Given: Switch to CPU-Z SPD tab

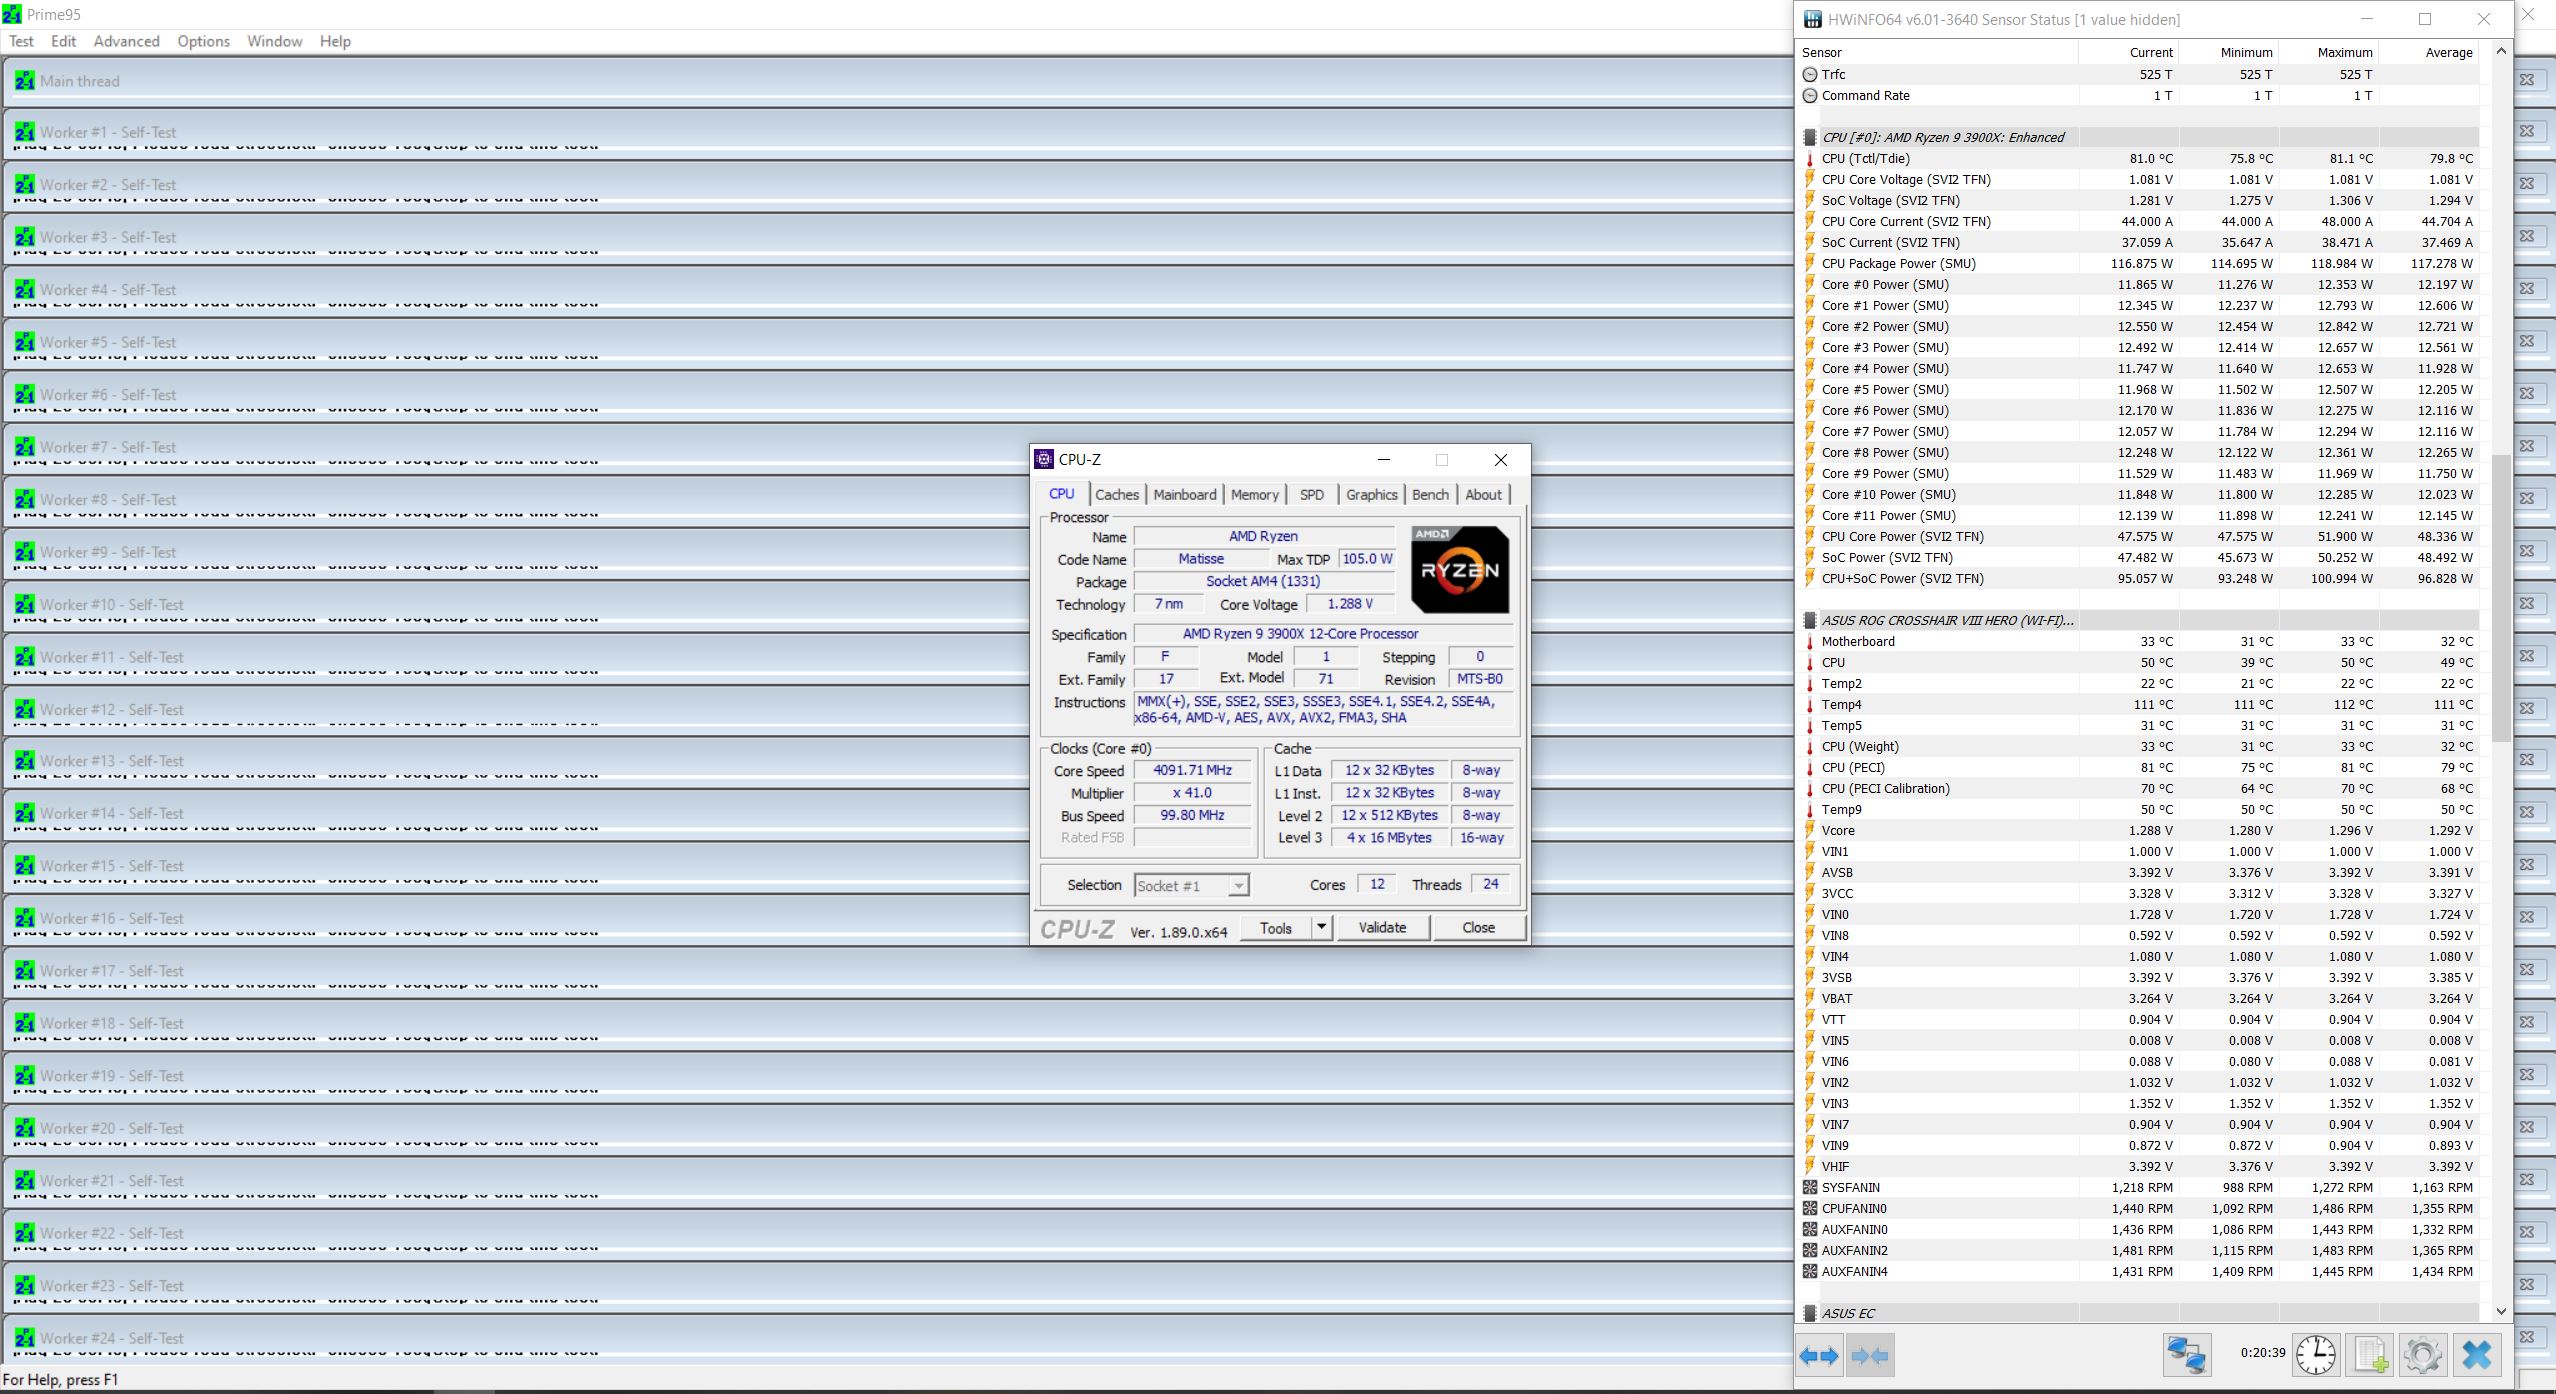Looking at the screenshot, I should (x=1311, y=494).
